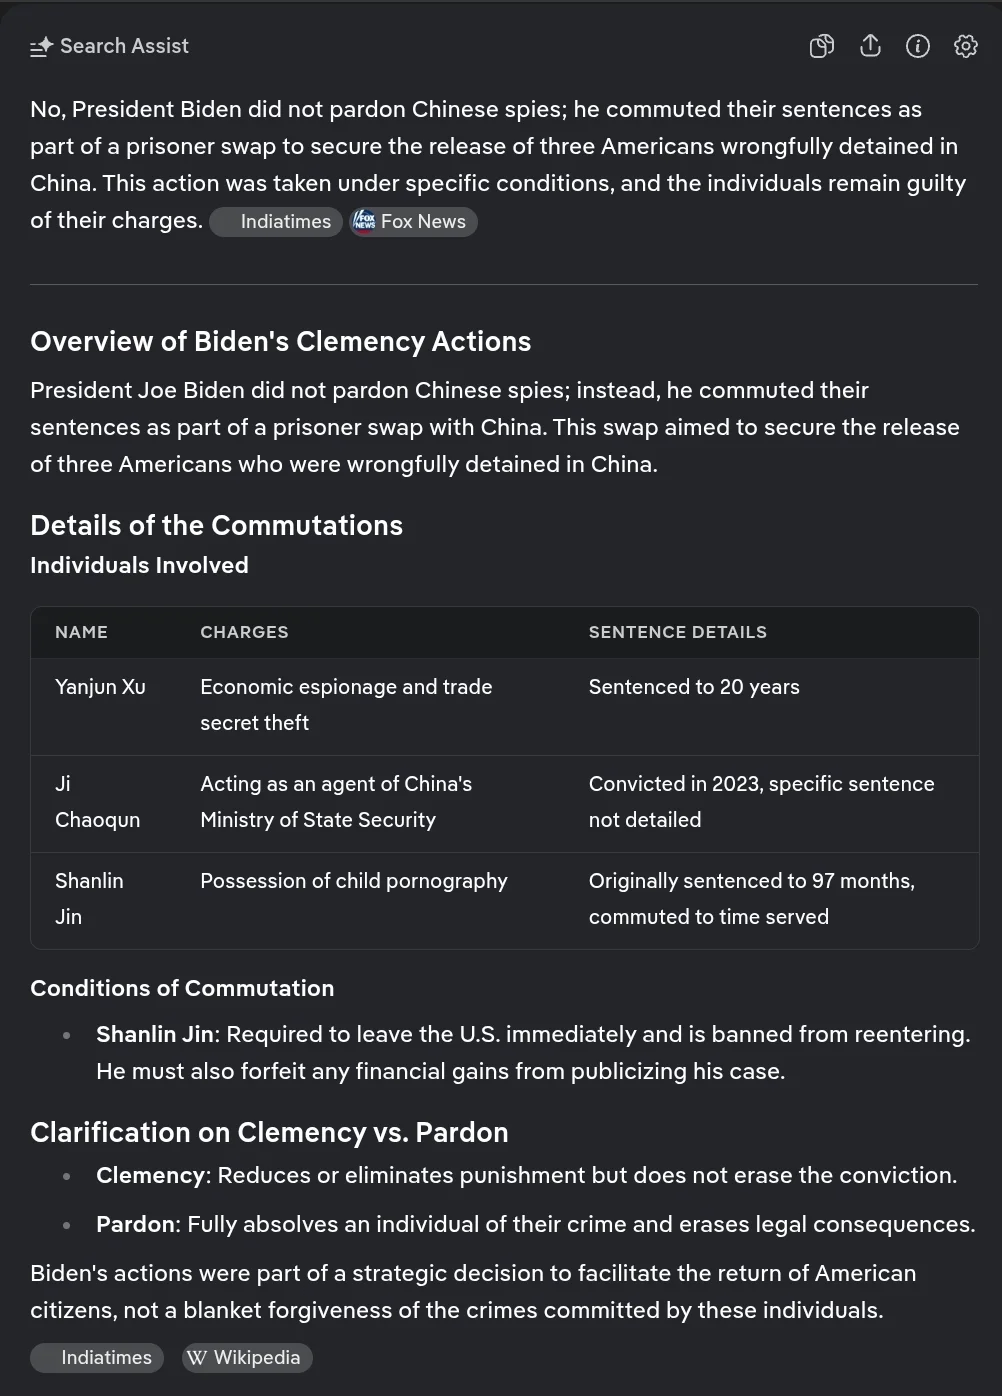Click the SENTENCE DETAILS column header

[x=677, y=632]
